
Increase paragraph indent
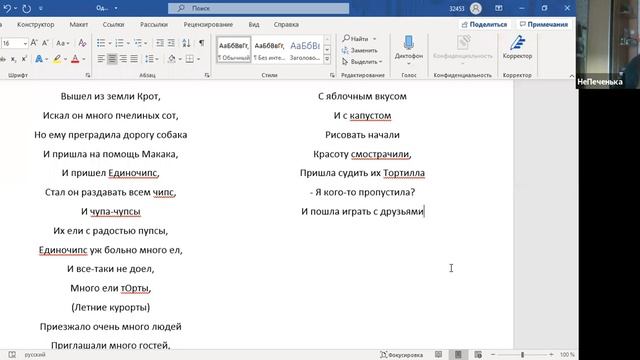coord(171,43)
